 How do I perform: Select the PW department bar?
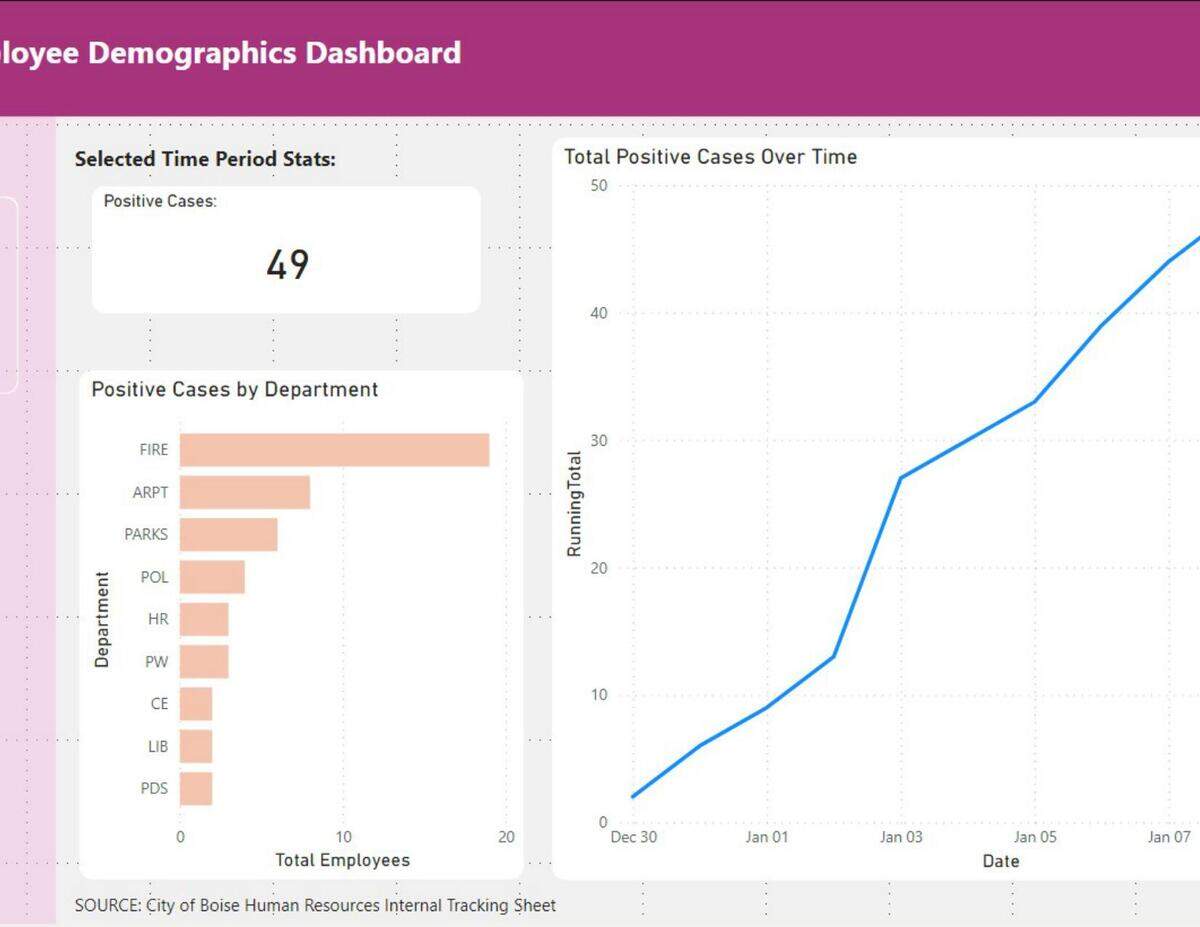pyautogui.click(x=204, y=662)
